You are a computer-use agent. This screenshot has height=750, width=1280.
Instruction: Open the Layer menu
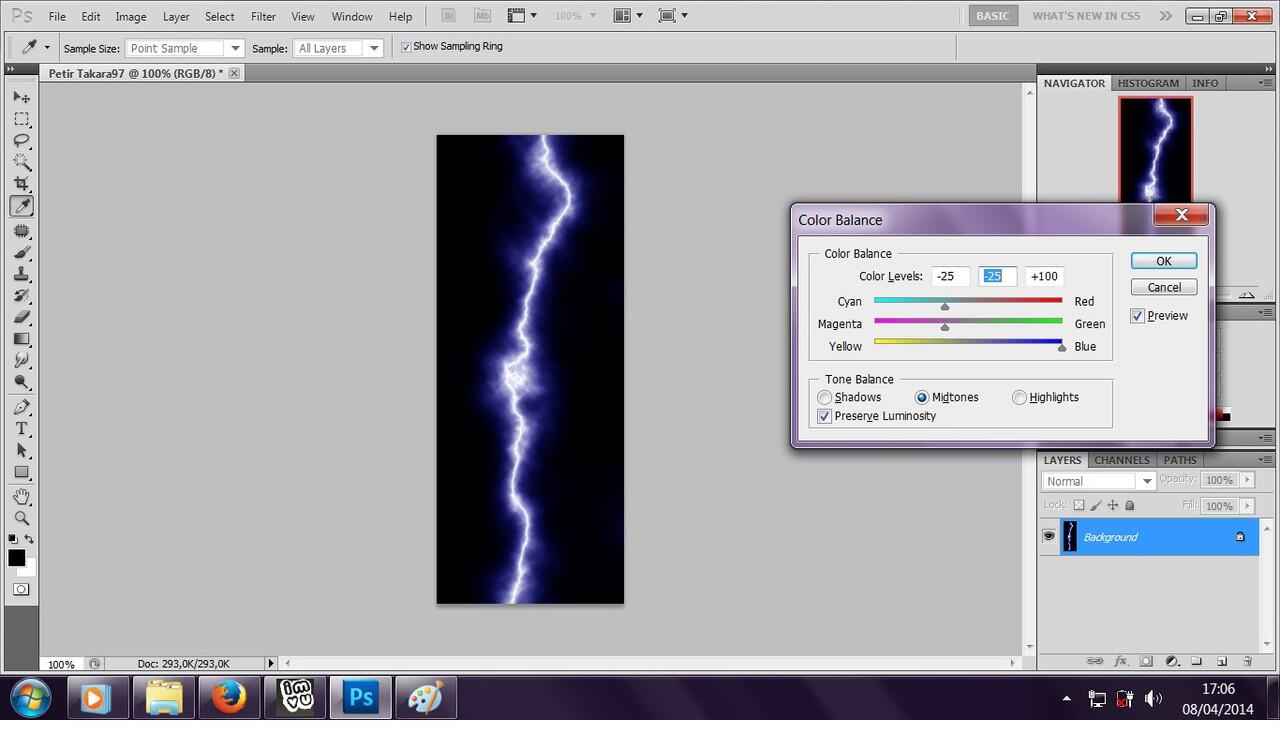(x=176, y=16)
